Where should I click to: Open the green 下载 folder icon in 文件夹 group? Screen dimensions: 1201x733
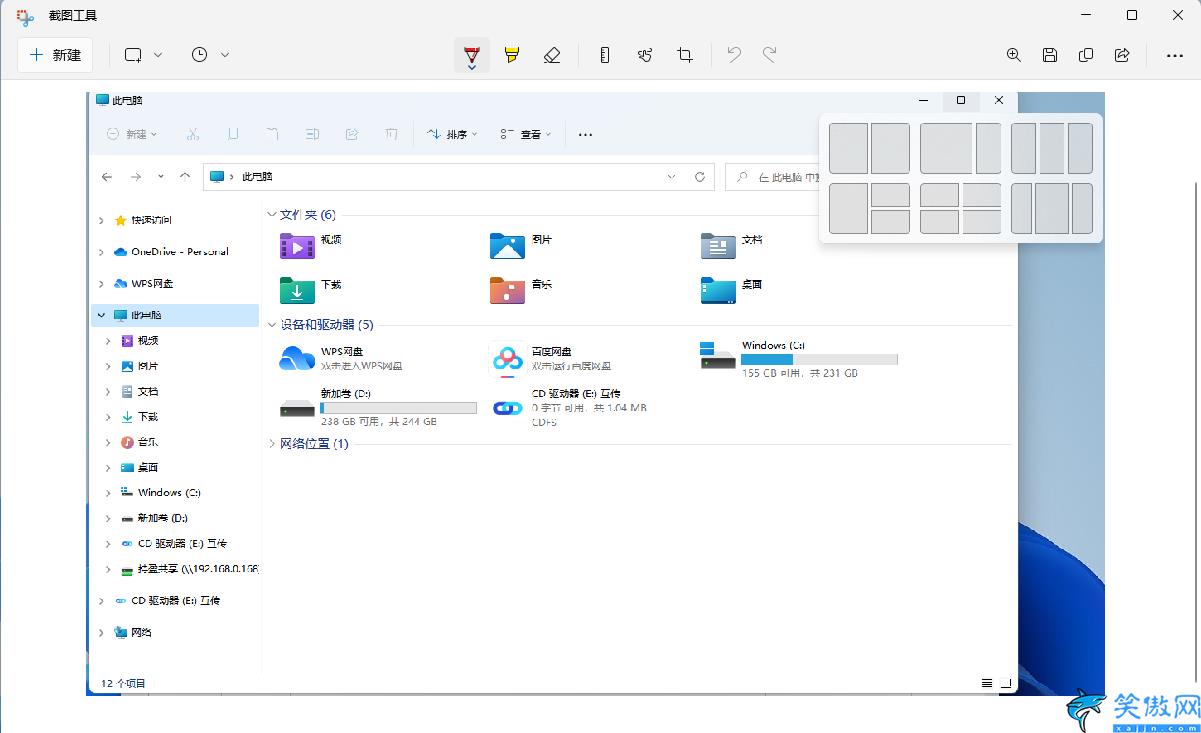297,290
